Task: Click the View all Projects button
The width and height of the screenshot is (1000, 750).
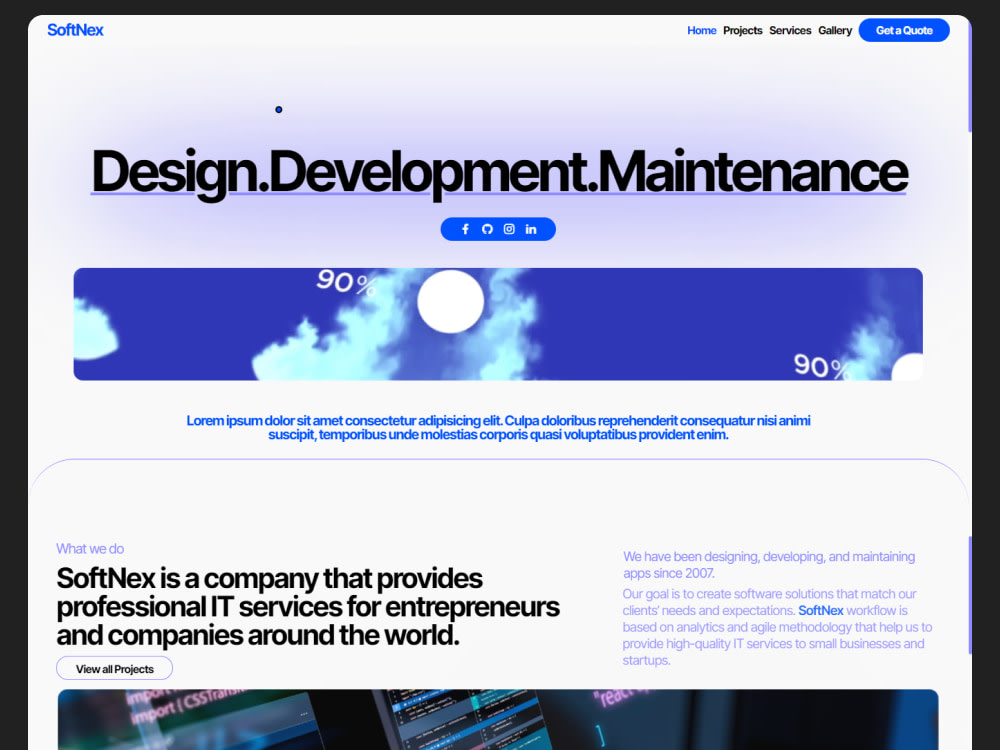Action: click(x=114, y=668)
